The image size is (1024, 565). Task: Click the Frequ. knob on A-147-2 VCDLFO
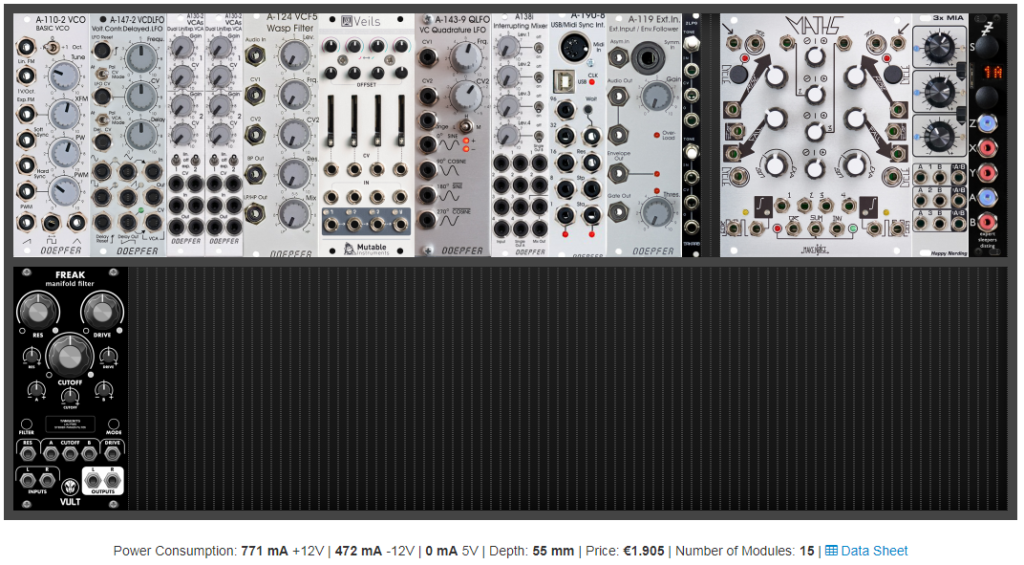pyautogui.click(x=140, y=59)
